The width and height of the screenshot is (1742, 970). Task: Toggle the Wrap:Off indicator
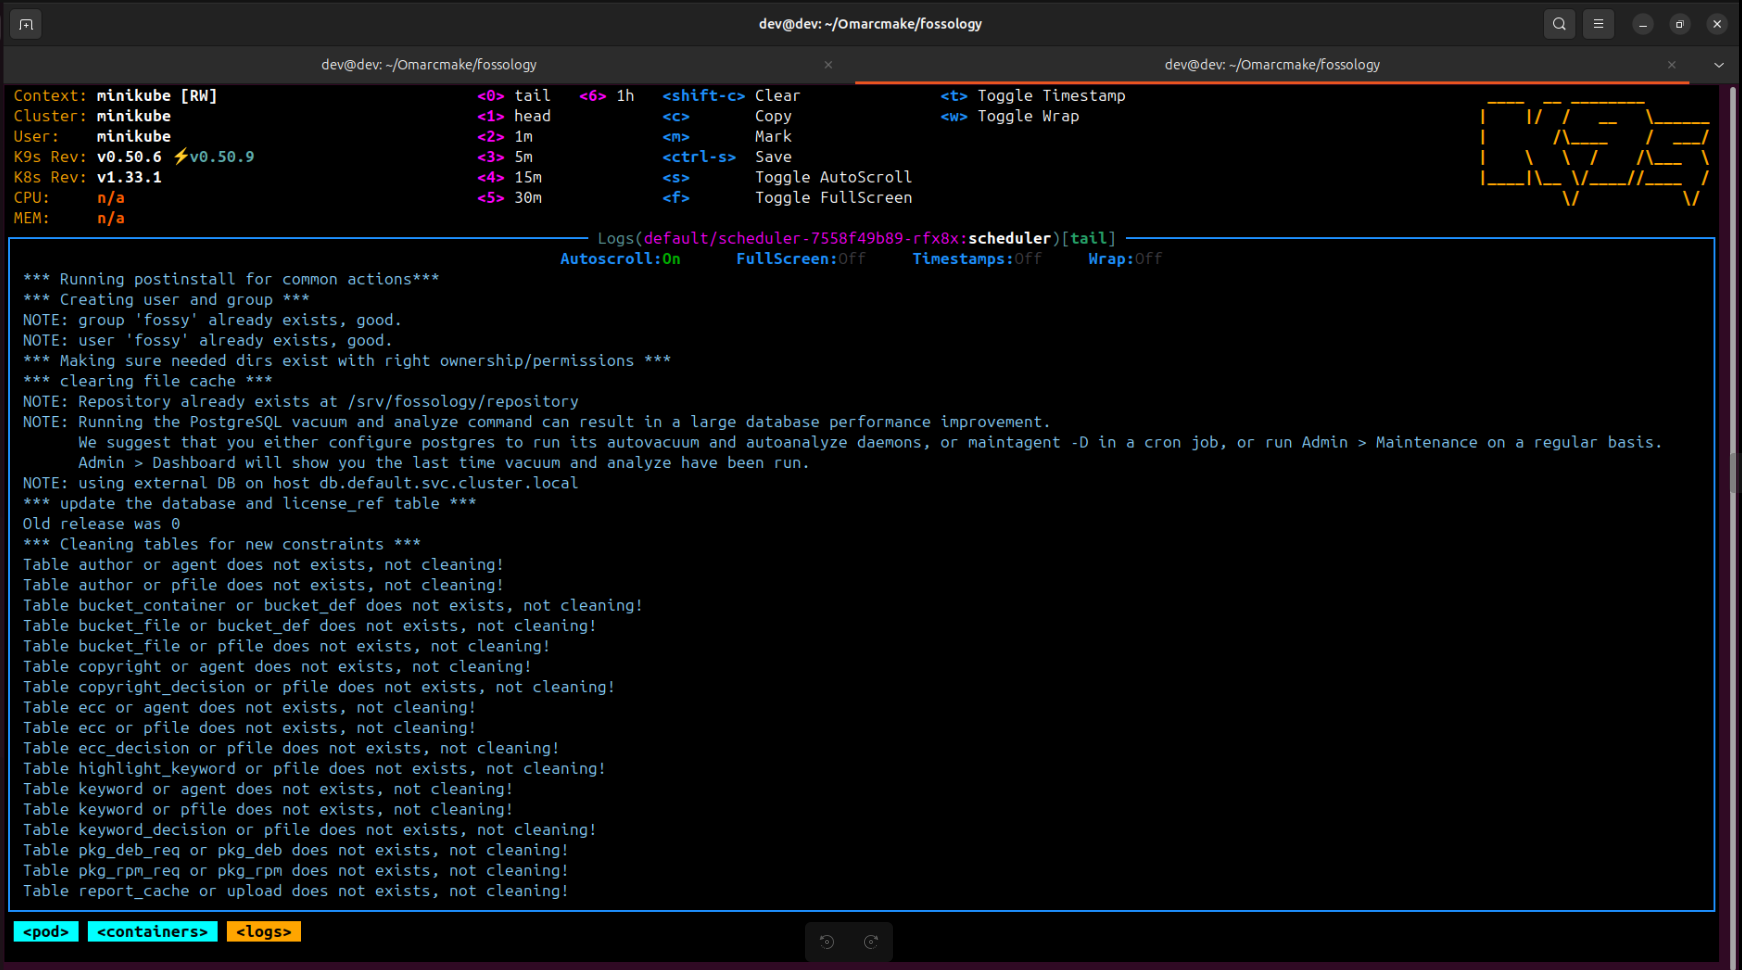tap(1125, 259)
